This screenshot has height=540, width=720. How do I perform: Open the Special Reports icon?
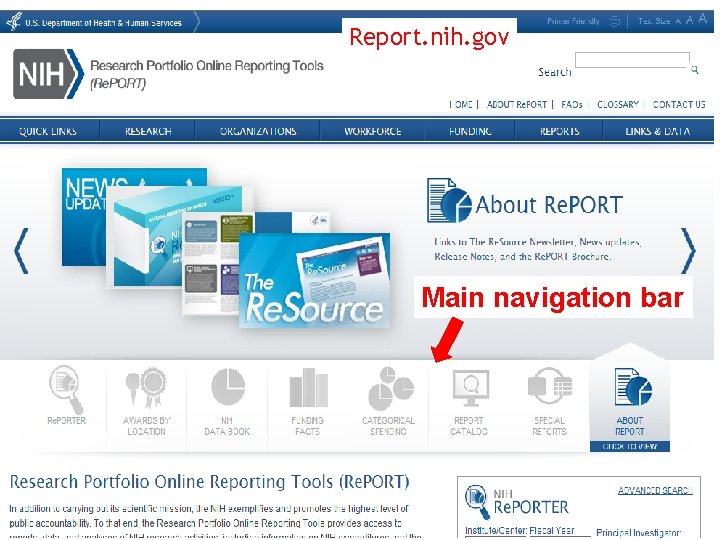(x=550, y=386)
